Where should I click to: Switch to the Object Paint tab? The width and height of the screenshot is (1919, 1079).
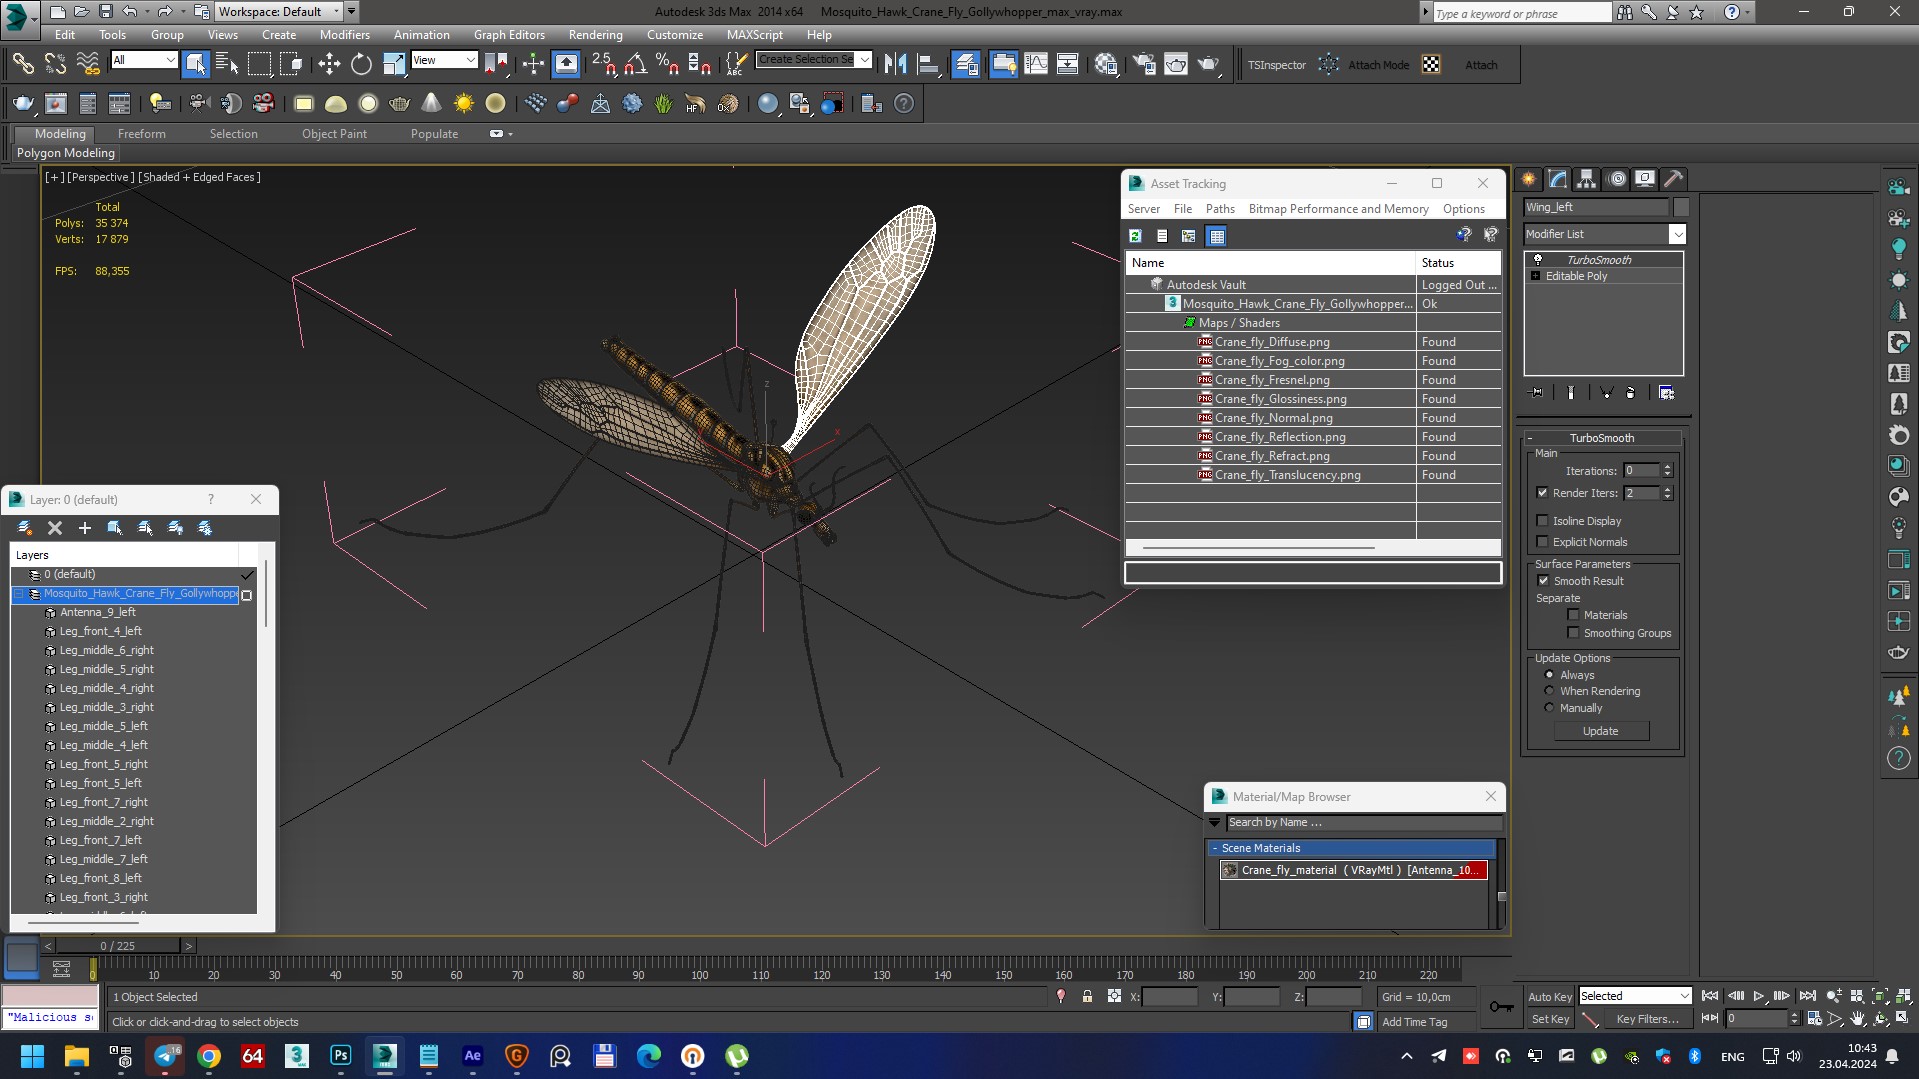pos(334,134)
